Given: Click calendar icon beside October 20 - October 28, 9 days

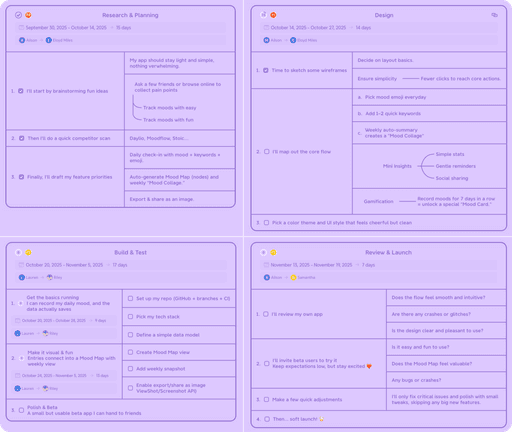Looking at the screenshot, I should click(x=18, y=321).
